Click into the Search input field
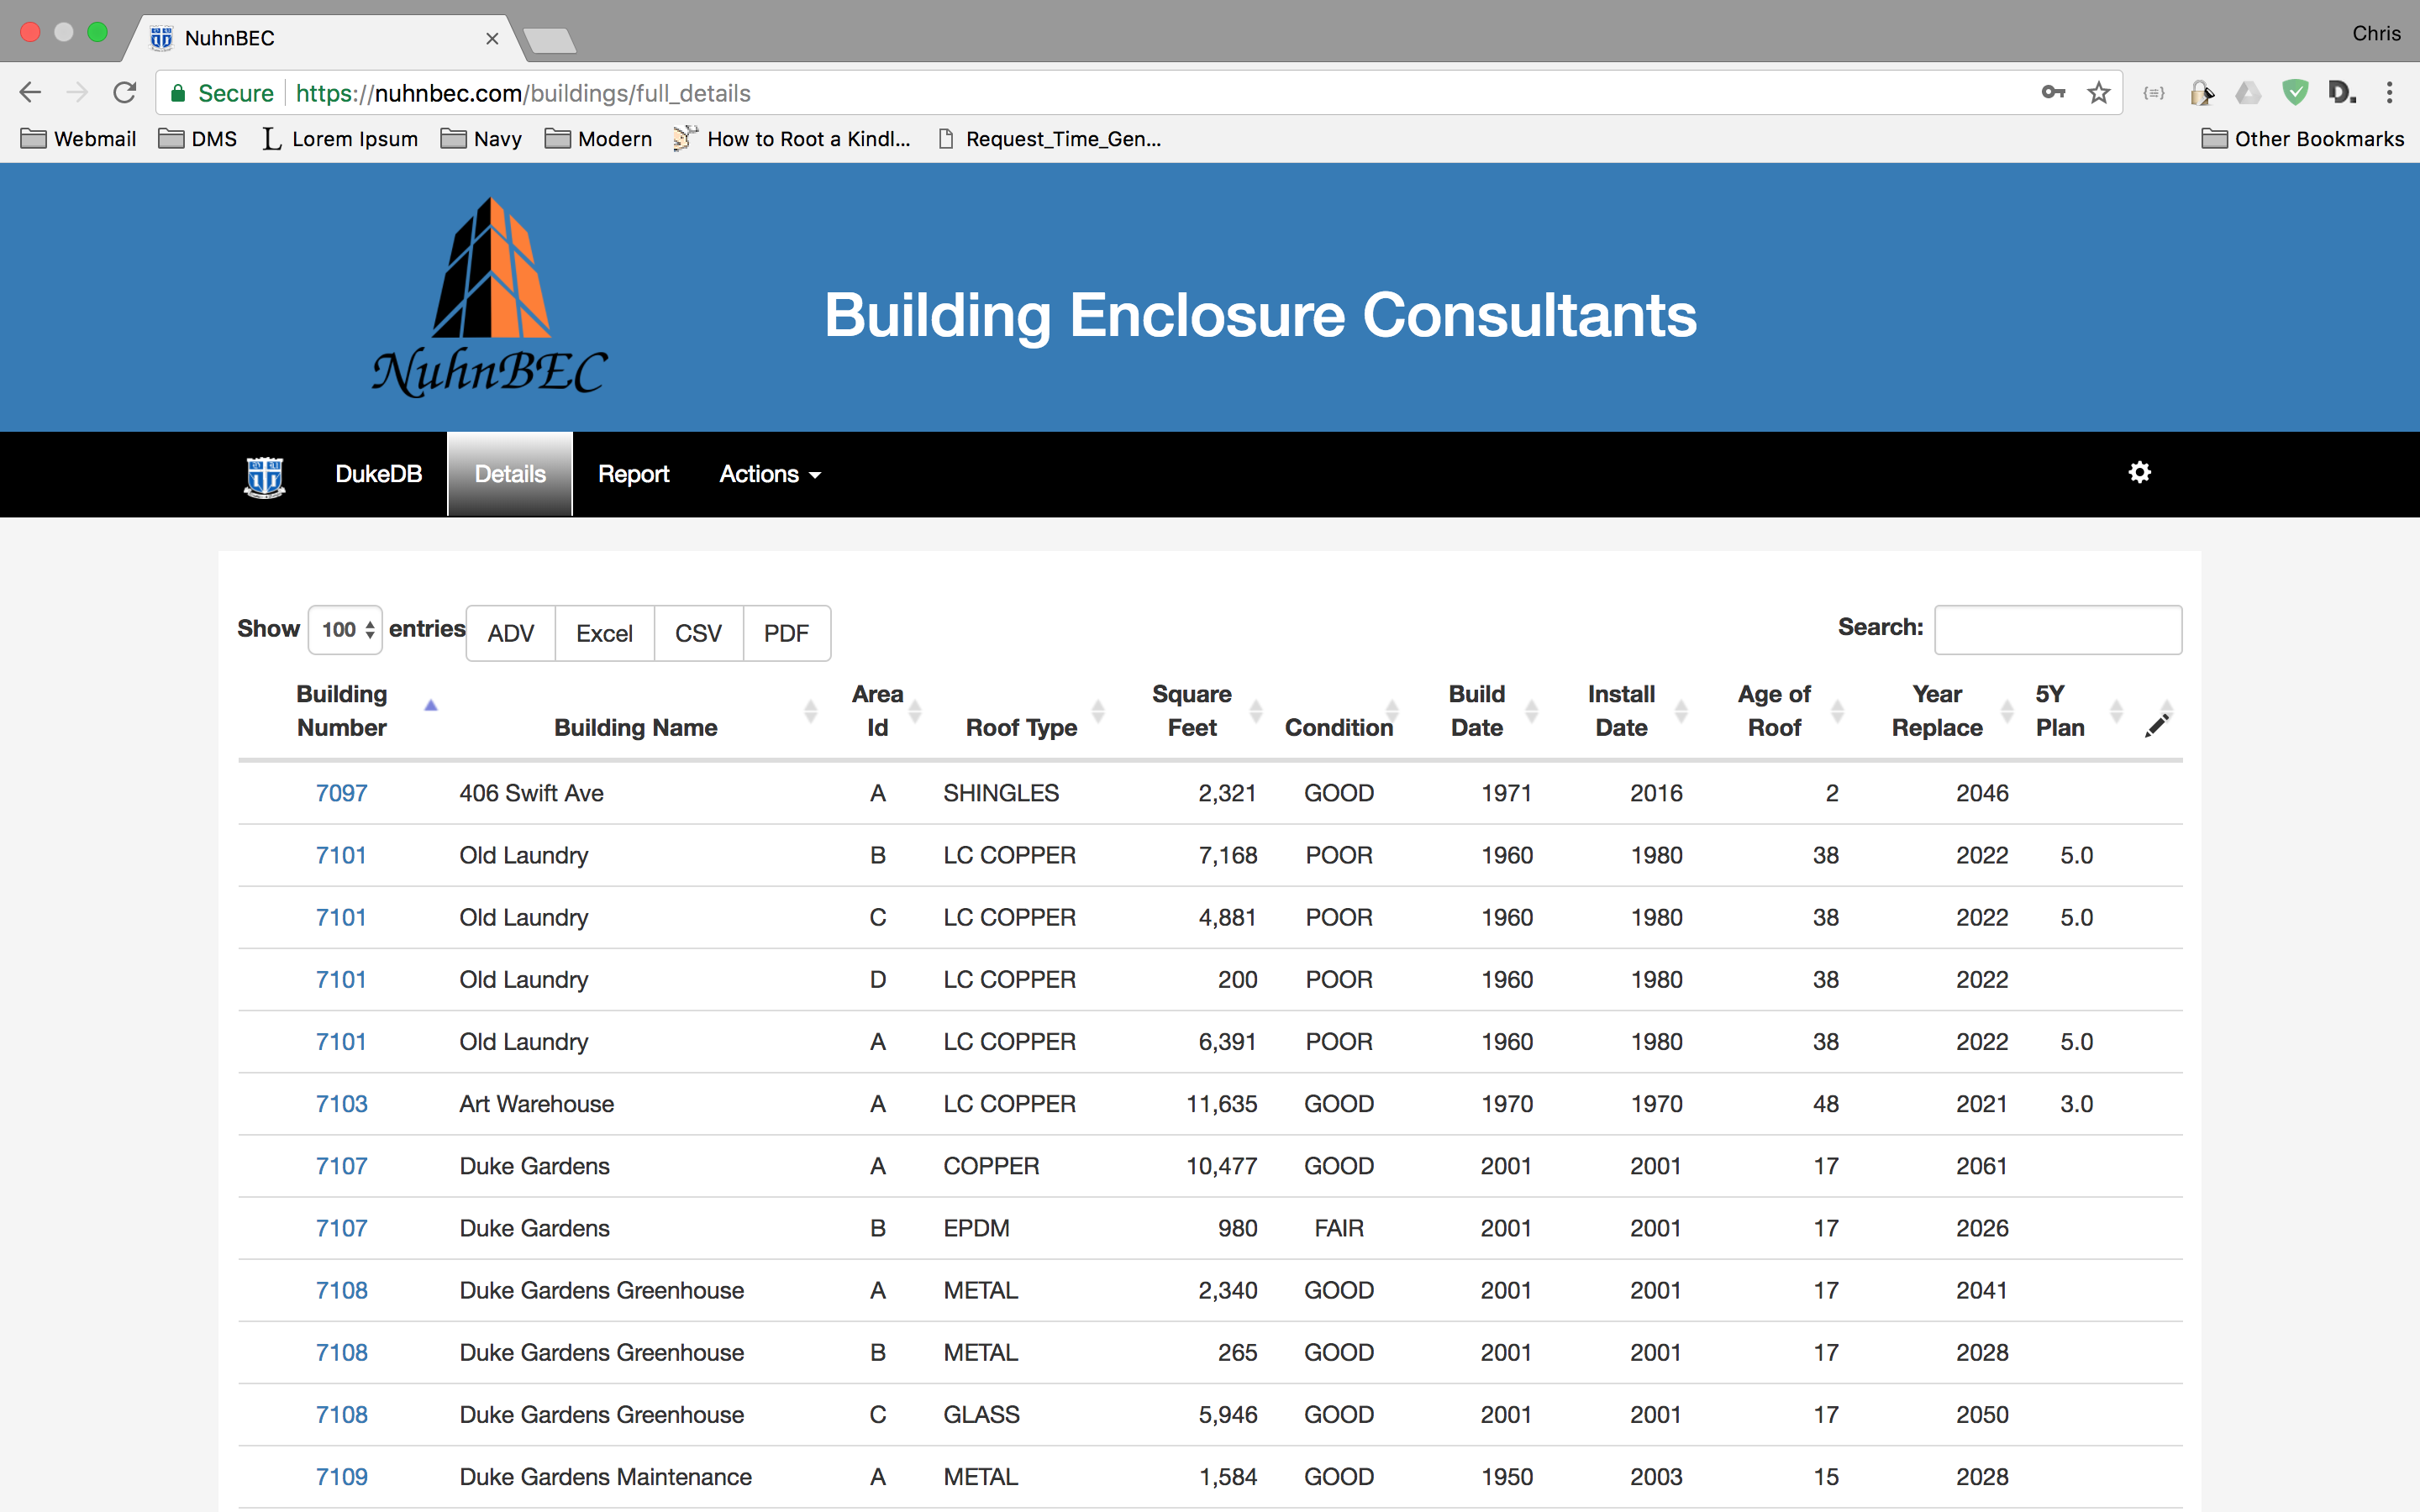The height and width of the screenshot is (1512, 2420). [x=2057, y=630]
